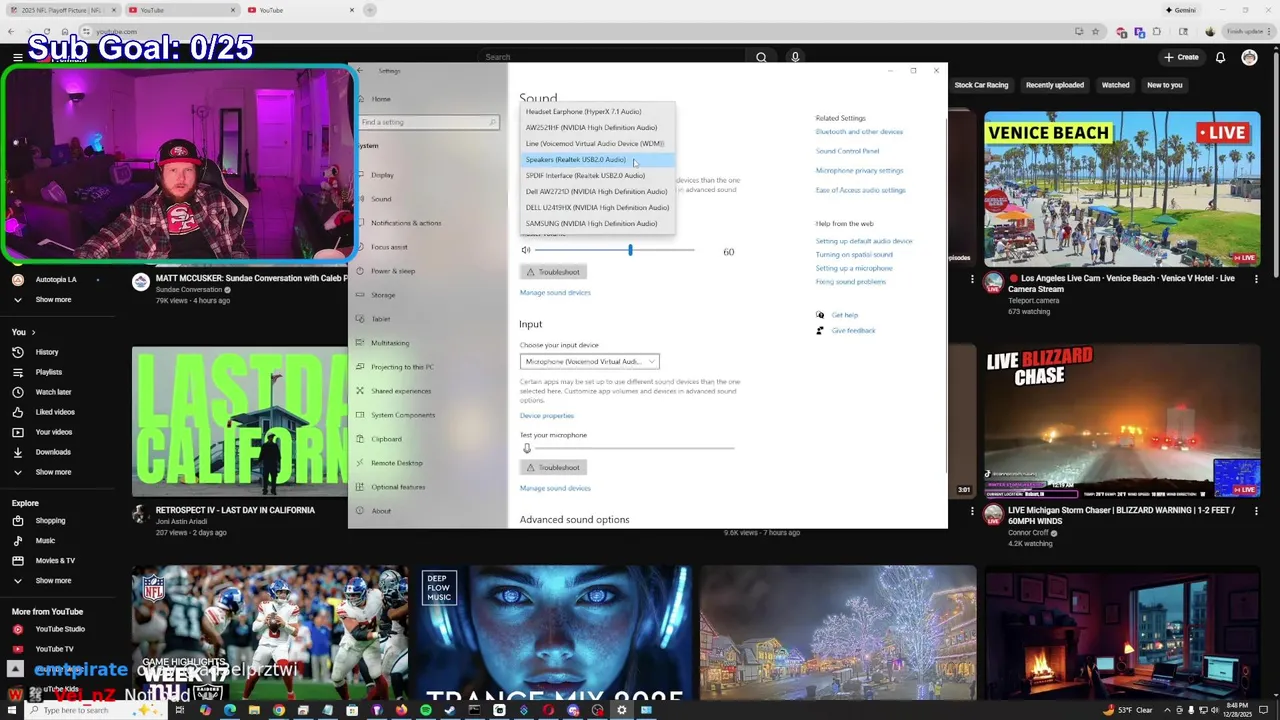Open Bluetooth and other devices link
Image resolution: width=1280 pixels, height=720 pixels.
click(x=859, y=132)
